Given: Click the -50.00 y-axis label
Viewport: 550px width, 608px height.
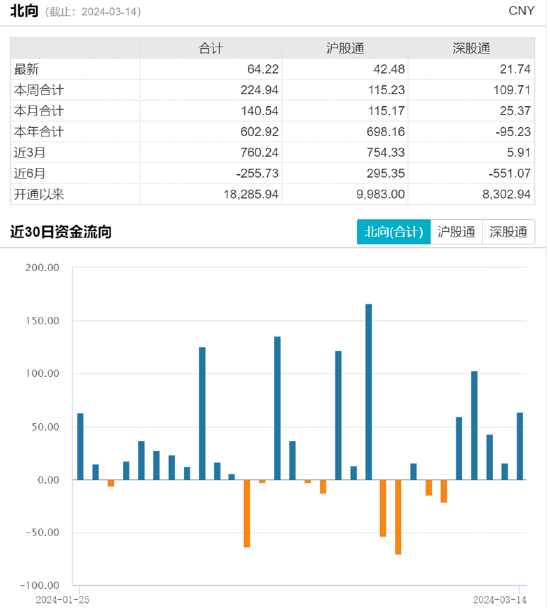Looking at the screenshot, I should [x=43, y=532].
